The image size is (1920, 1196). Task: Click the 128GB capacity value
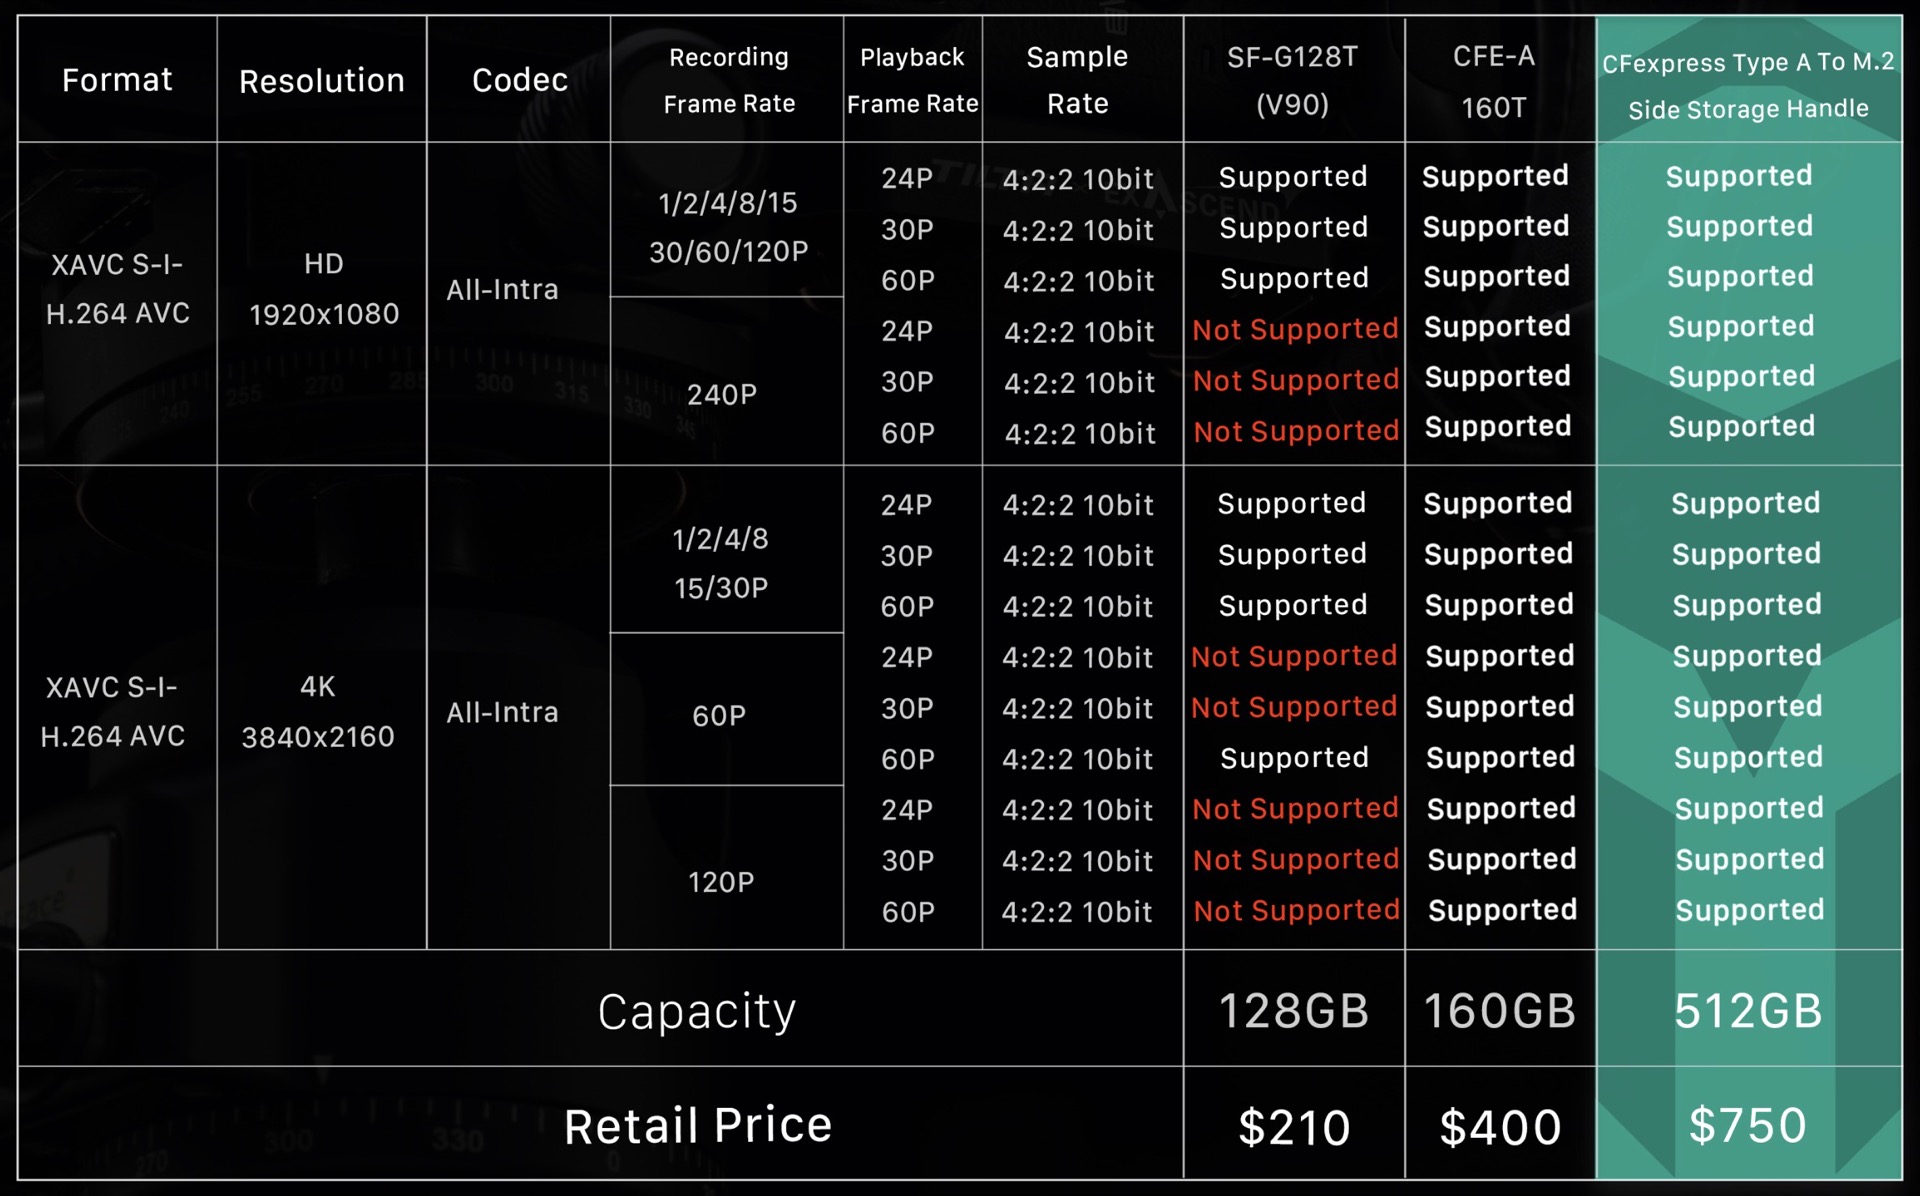click(x=1293, y=1011)
